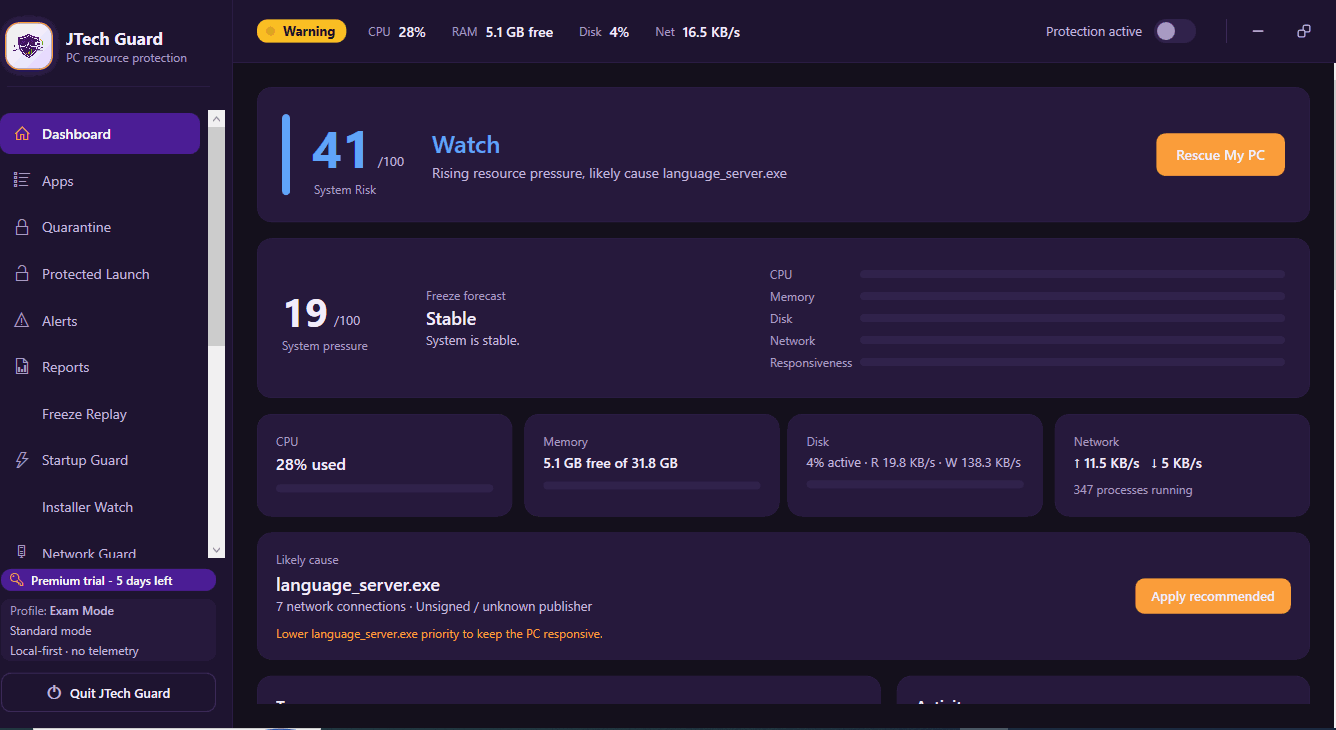Click the Apply recommended button
This screenshot has width=1336, height=730.
(1213, 596)
